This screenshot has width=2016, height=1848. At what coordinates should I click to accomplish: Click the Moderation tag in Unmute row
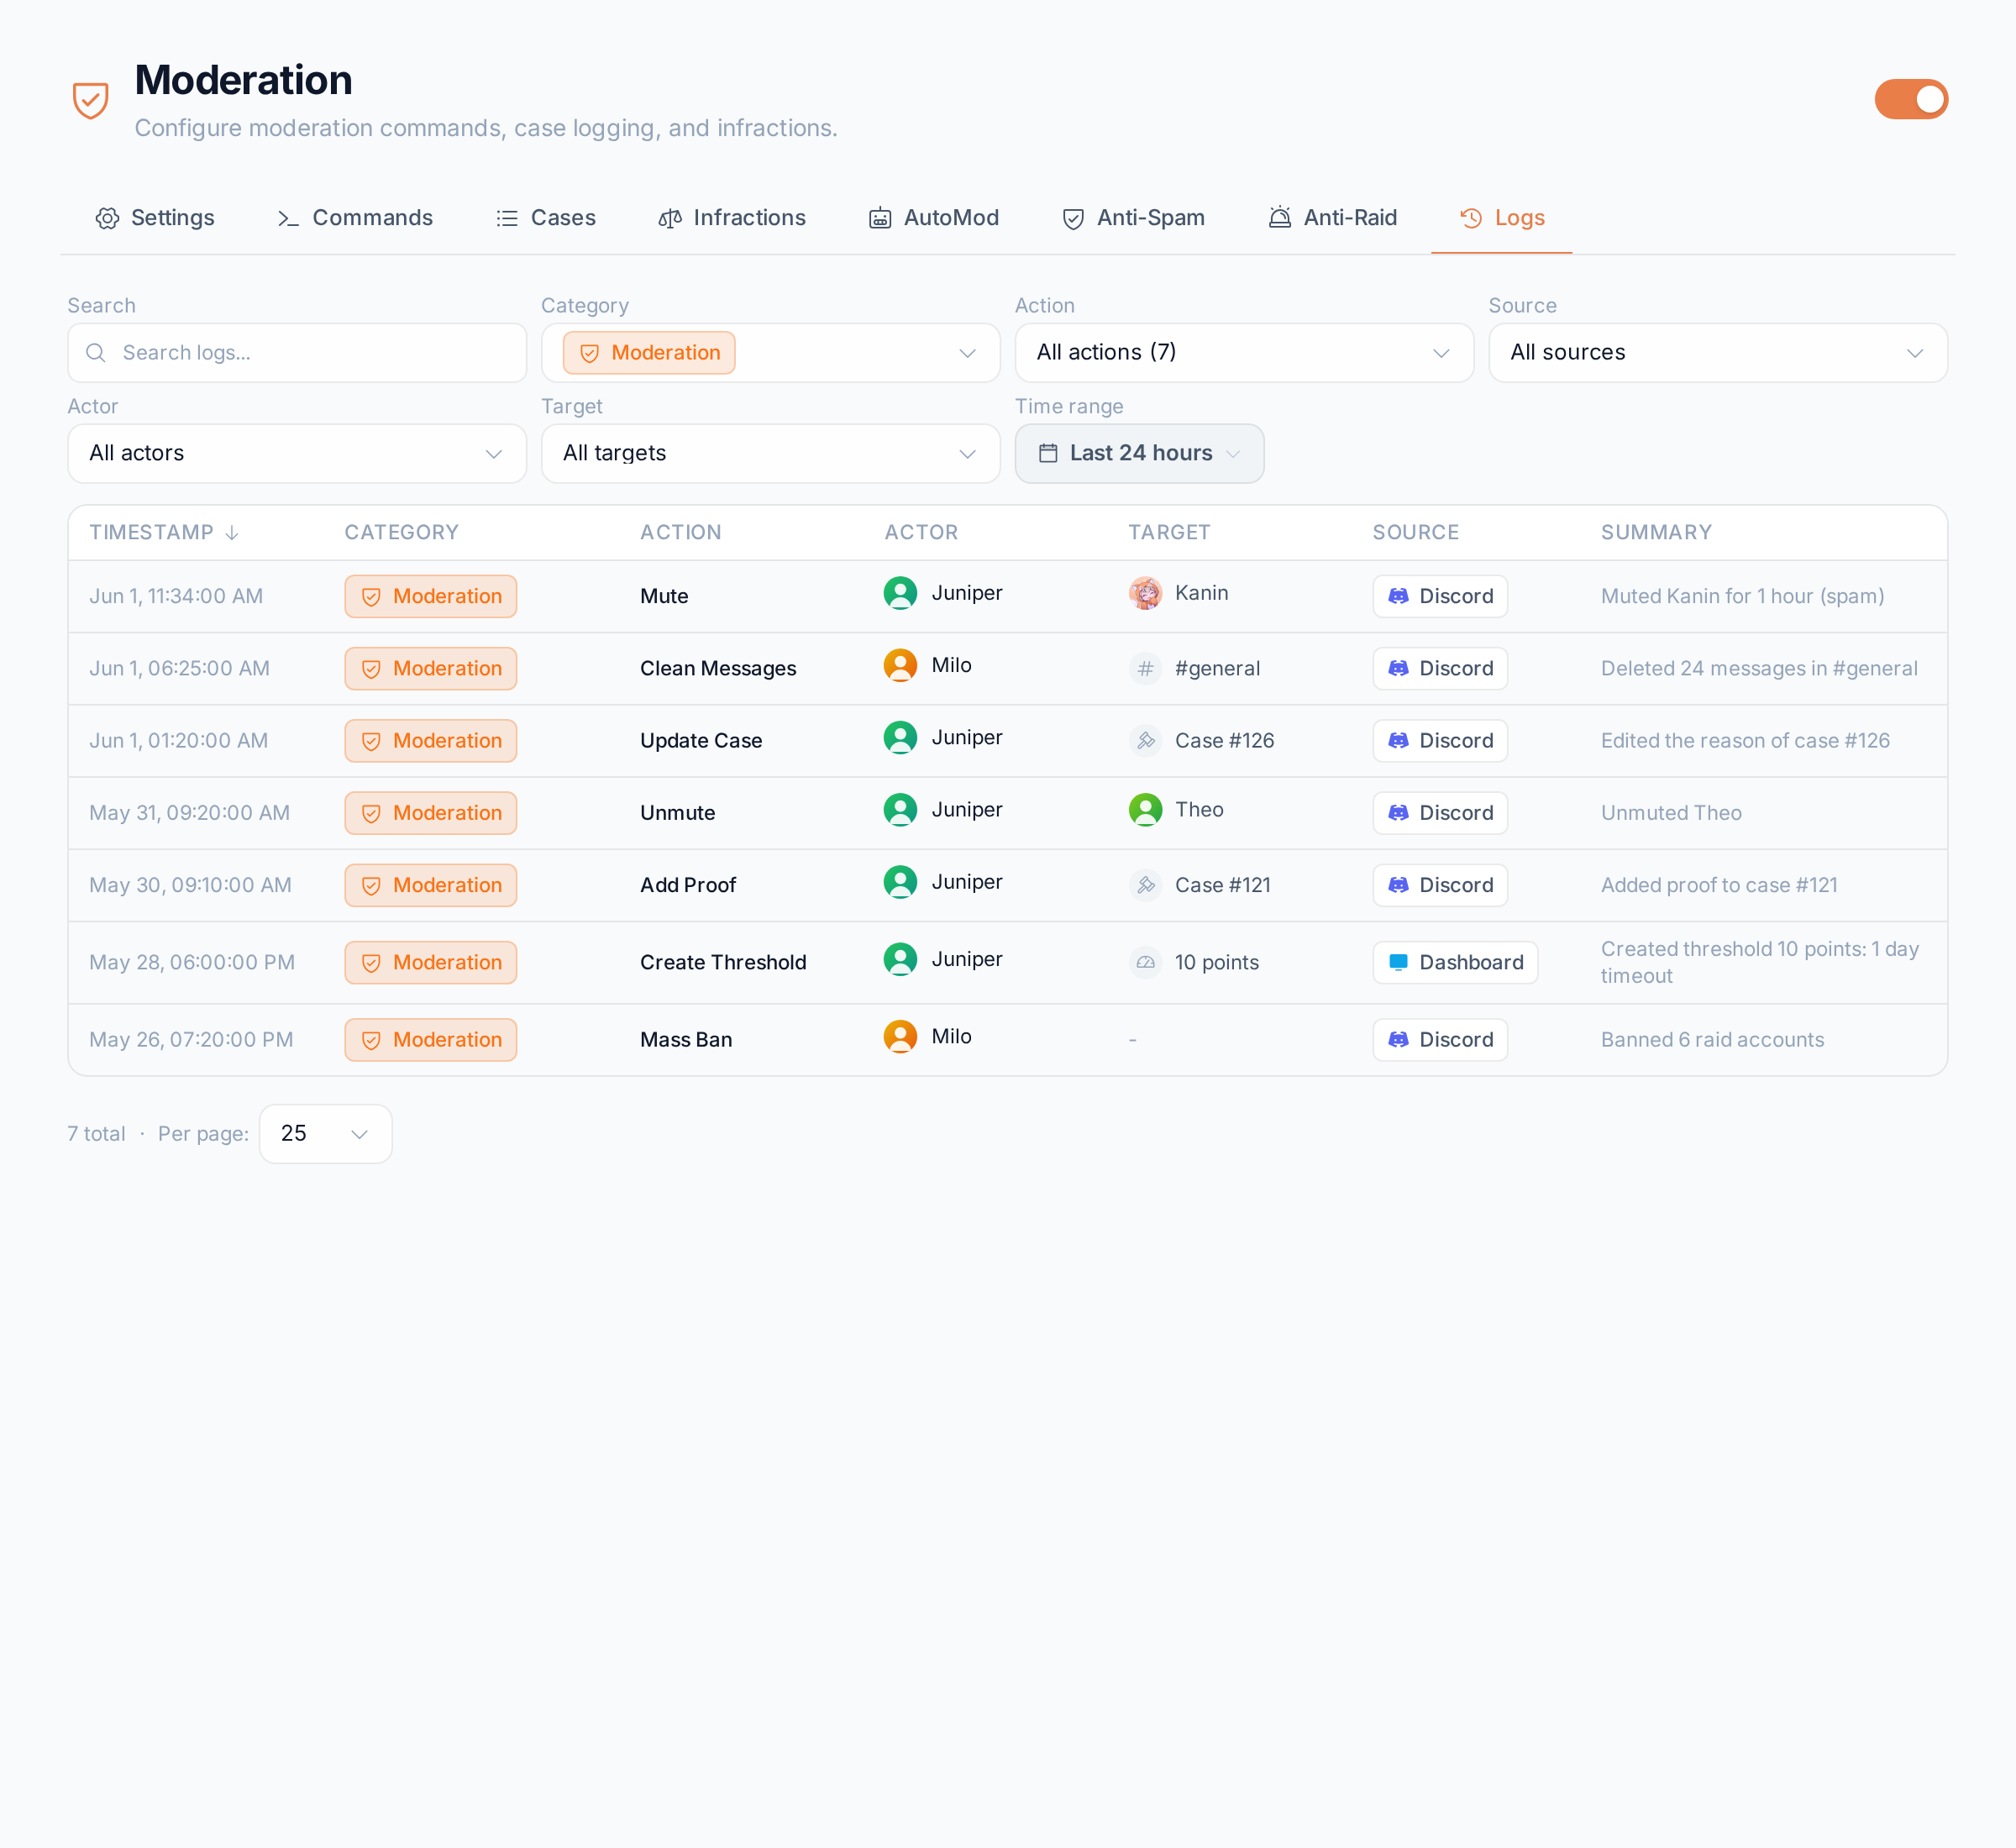pyautogui.click(x=431, y=812)
